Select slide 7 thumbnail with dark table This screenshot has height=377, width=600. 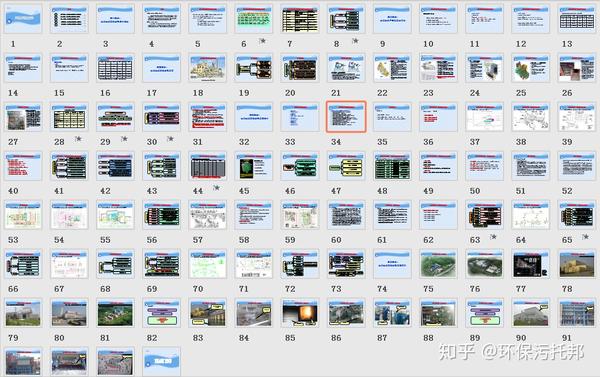[300, 19]
